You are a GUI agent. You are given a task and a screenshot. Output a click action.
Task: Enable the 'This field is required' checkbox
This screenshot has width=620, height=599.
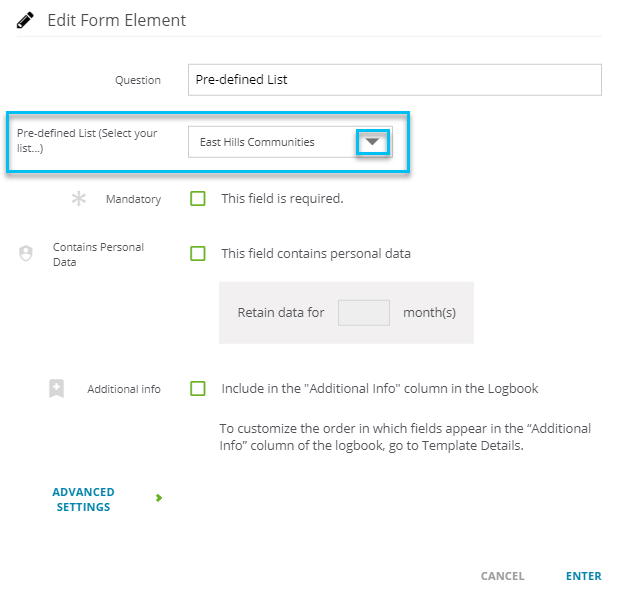[198, 198]
